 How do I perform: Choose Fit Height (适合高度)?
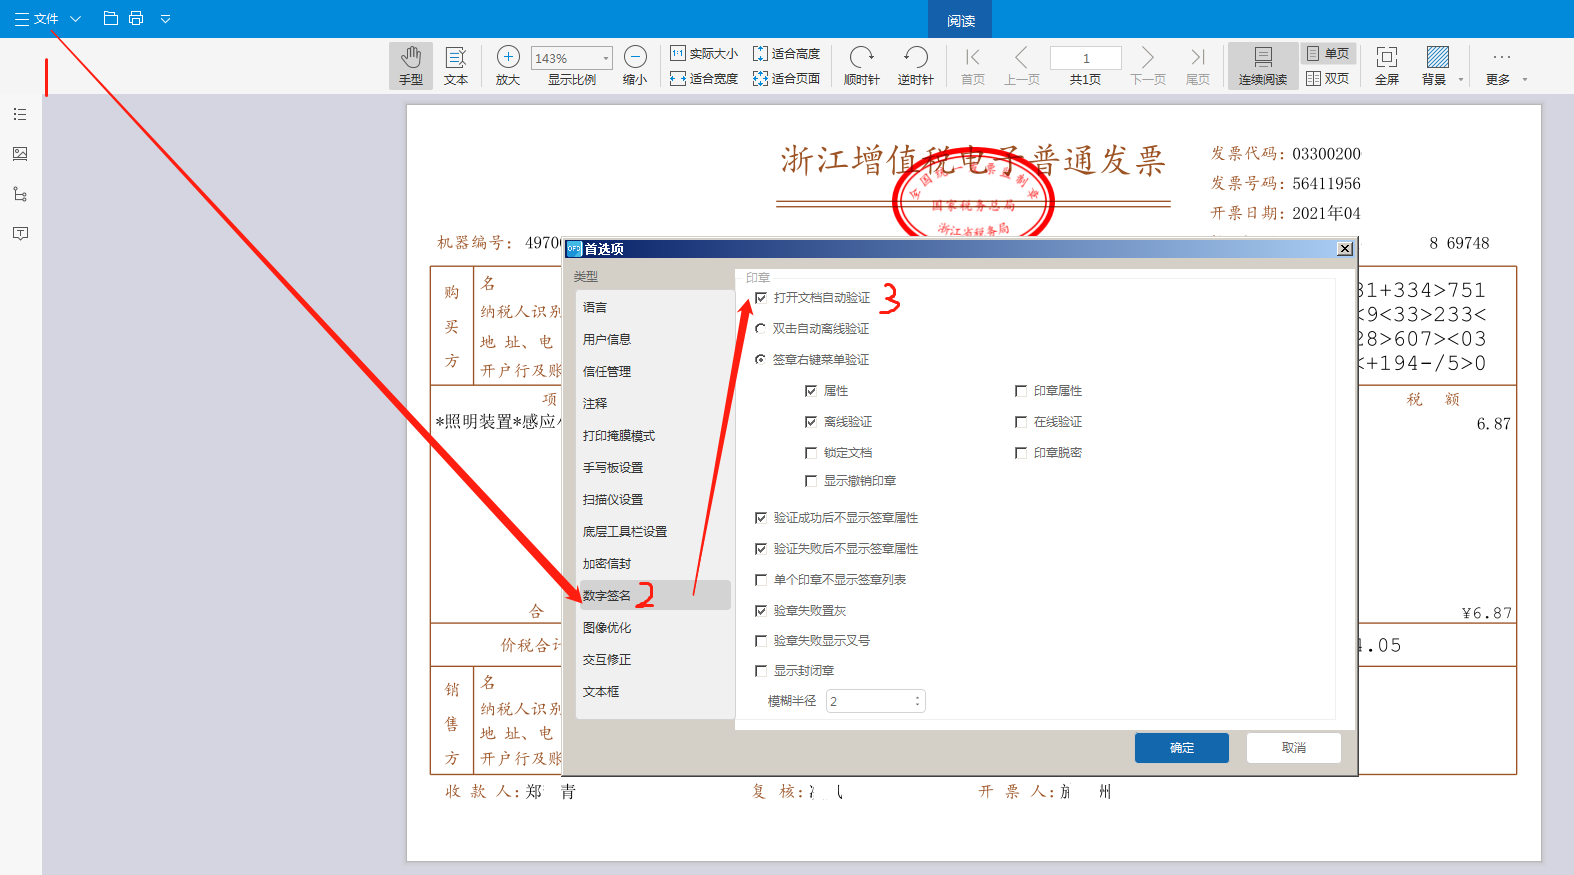click(786, 54)
